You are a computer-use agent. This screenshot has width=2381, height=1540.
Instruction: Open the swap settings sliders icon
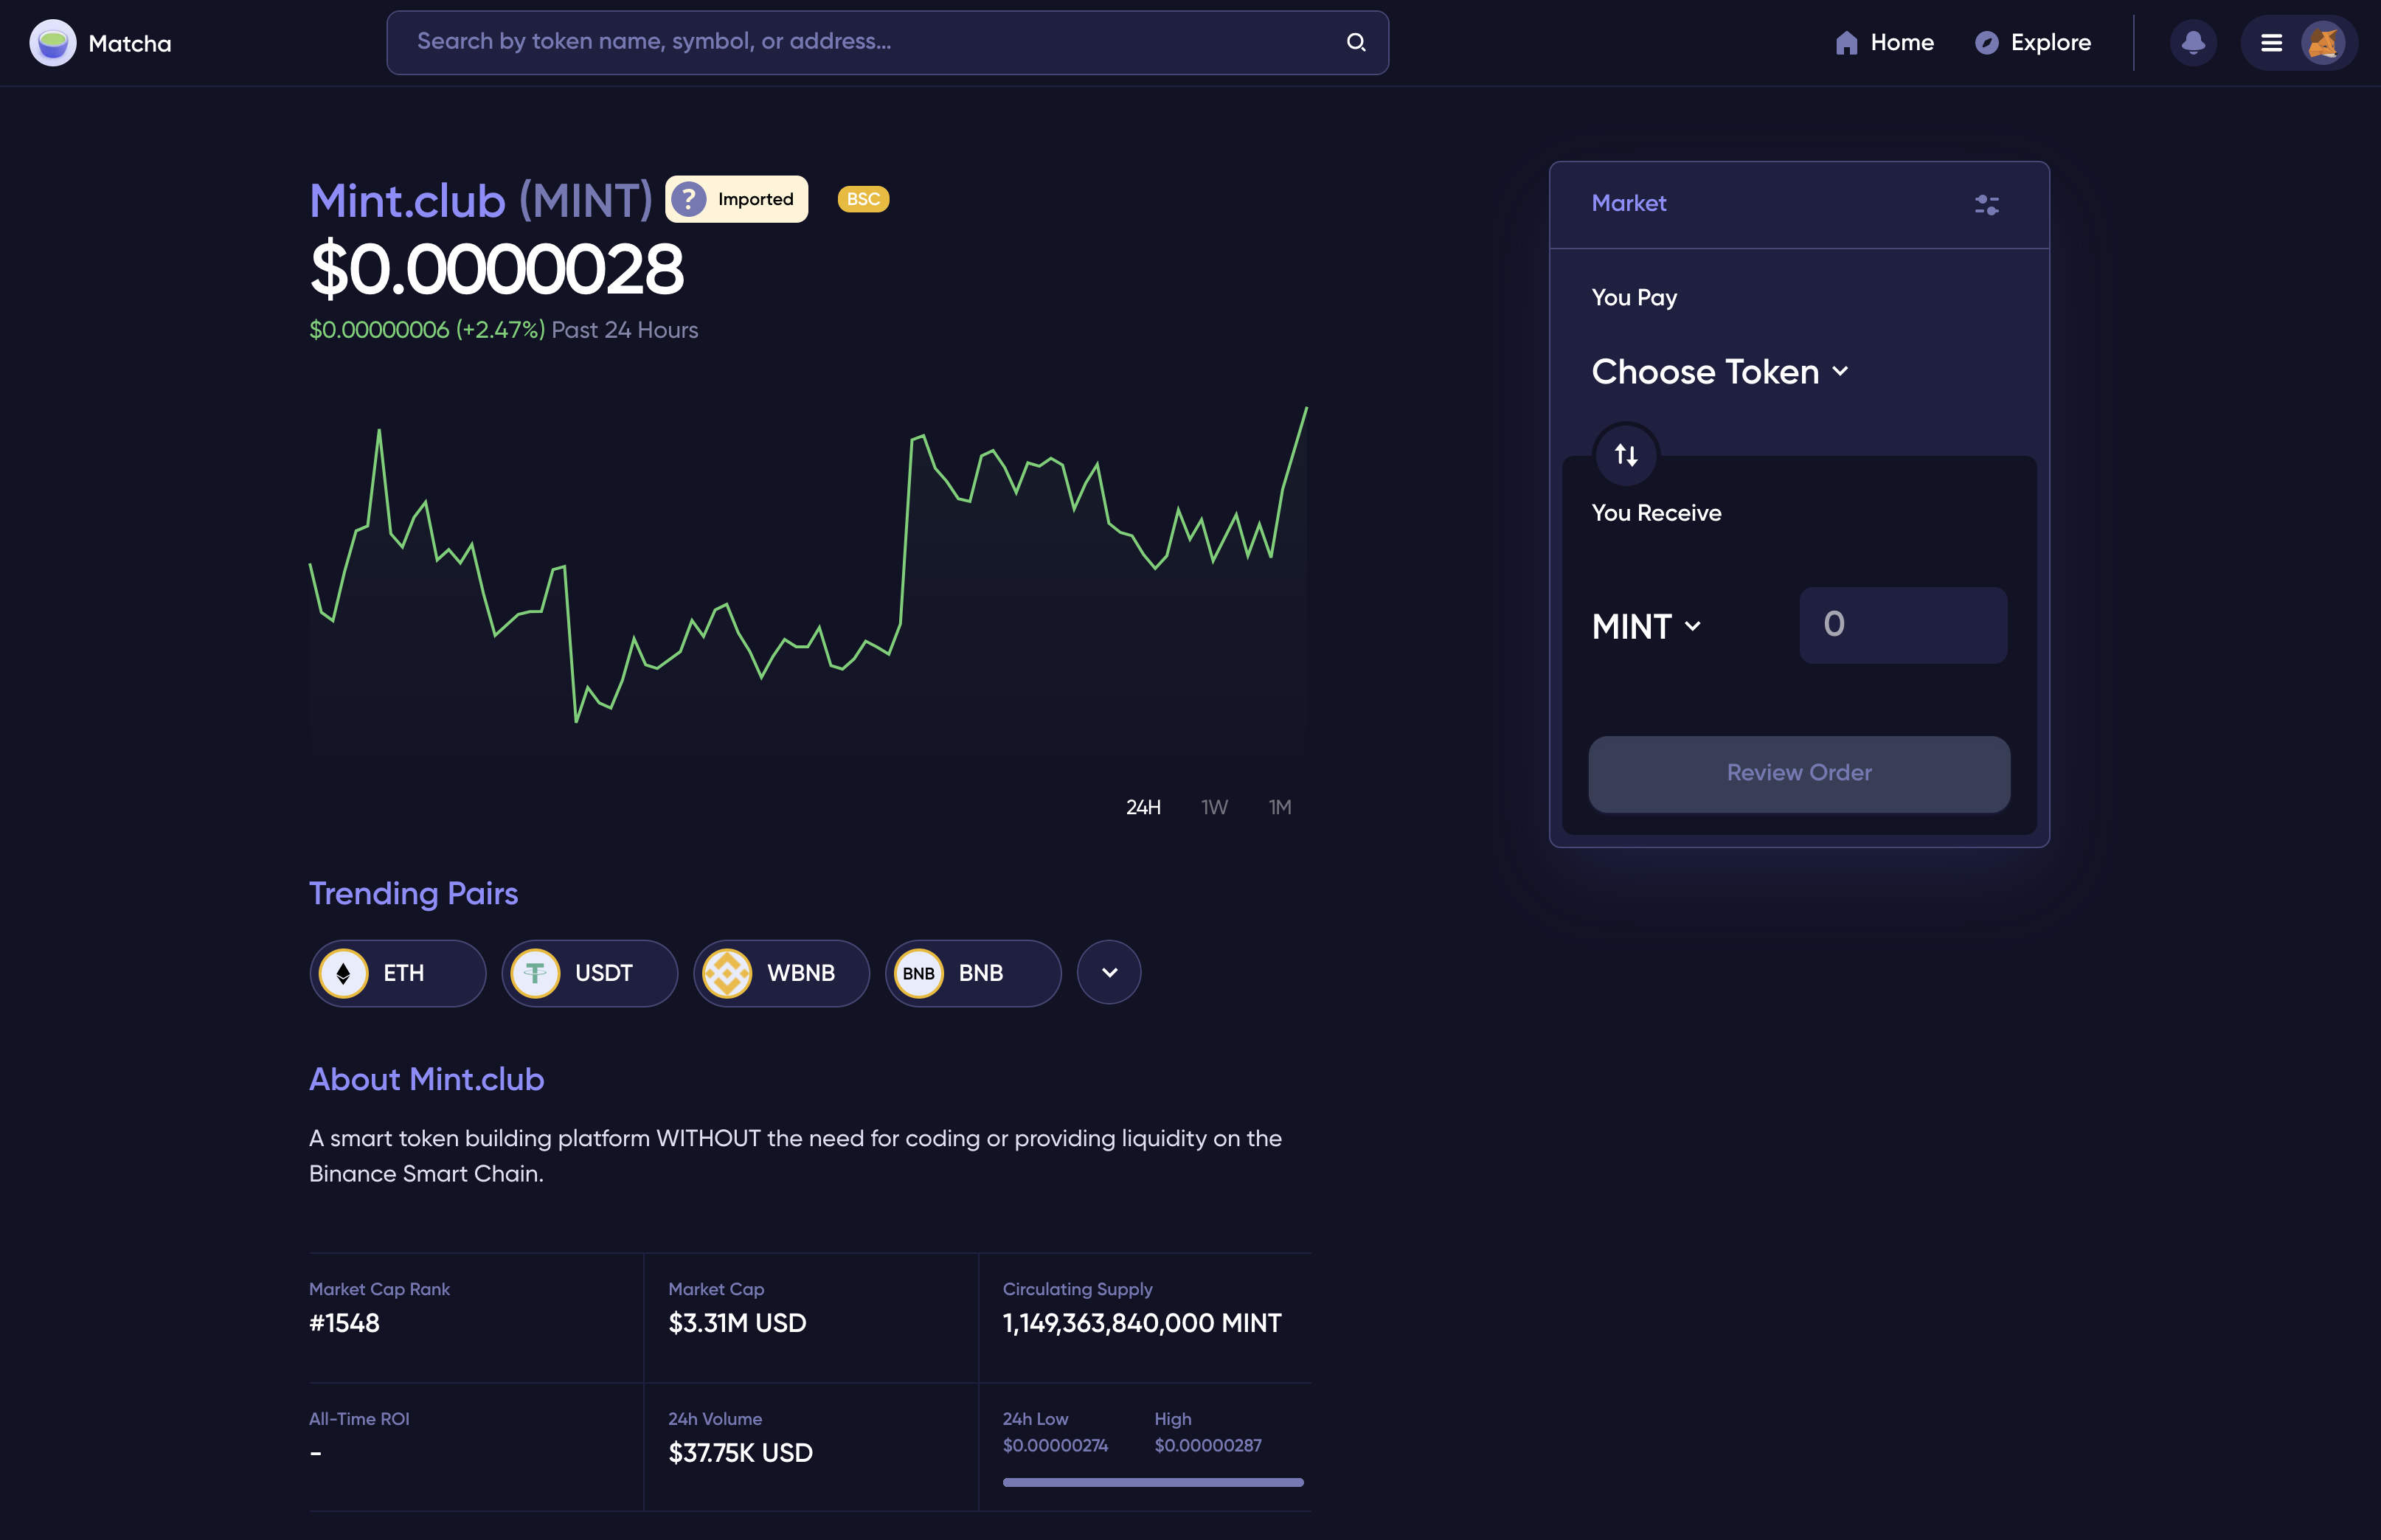[x=1986, y=205]
